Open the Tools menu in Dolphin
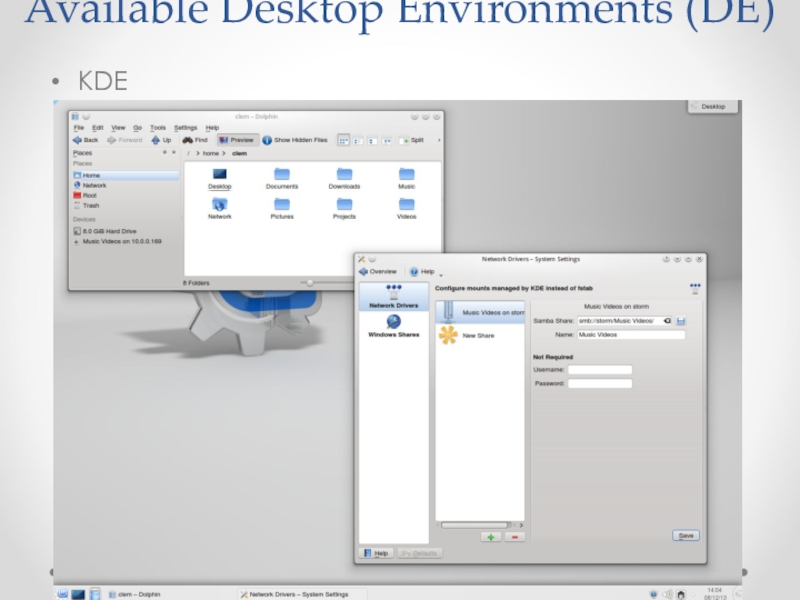 158,128
